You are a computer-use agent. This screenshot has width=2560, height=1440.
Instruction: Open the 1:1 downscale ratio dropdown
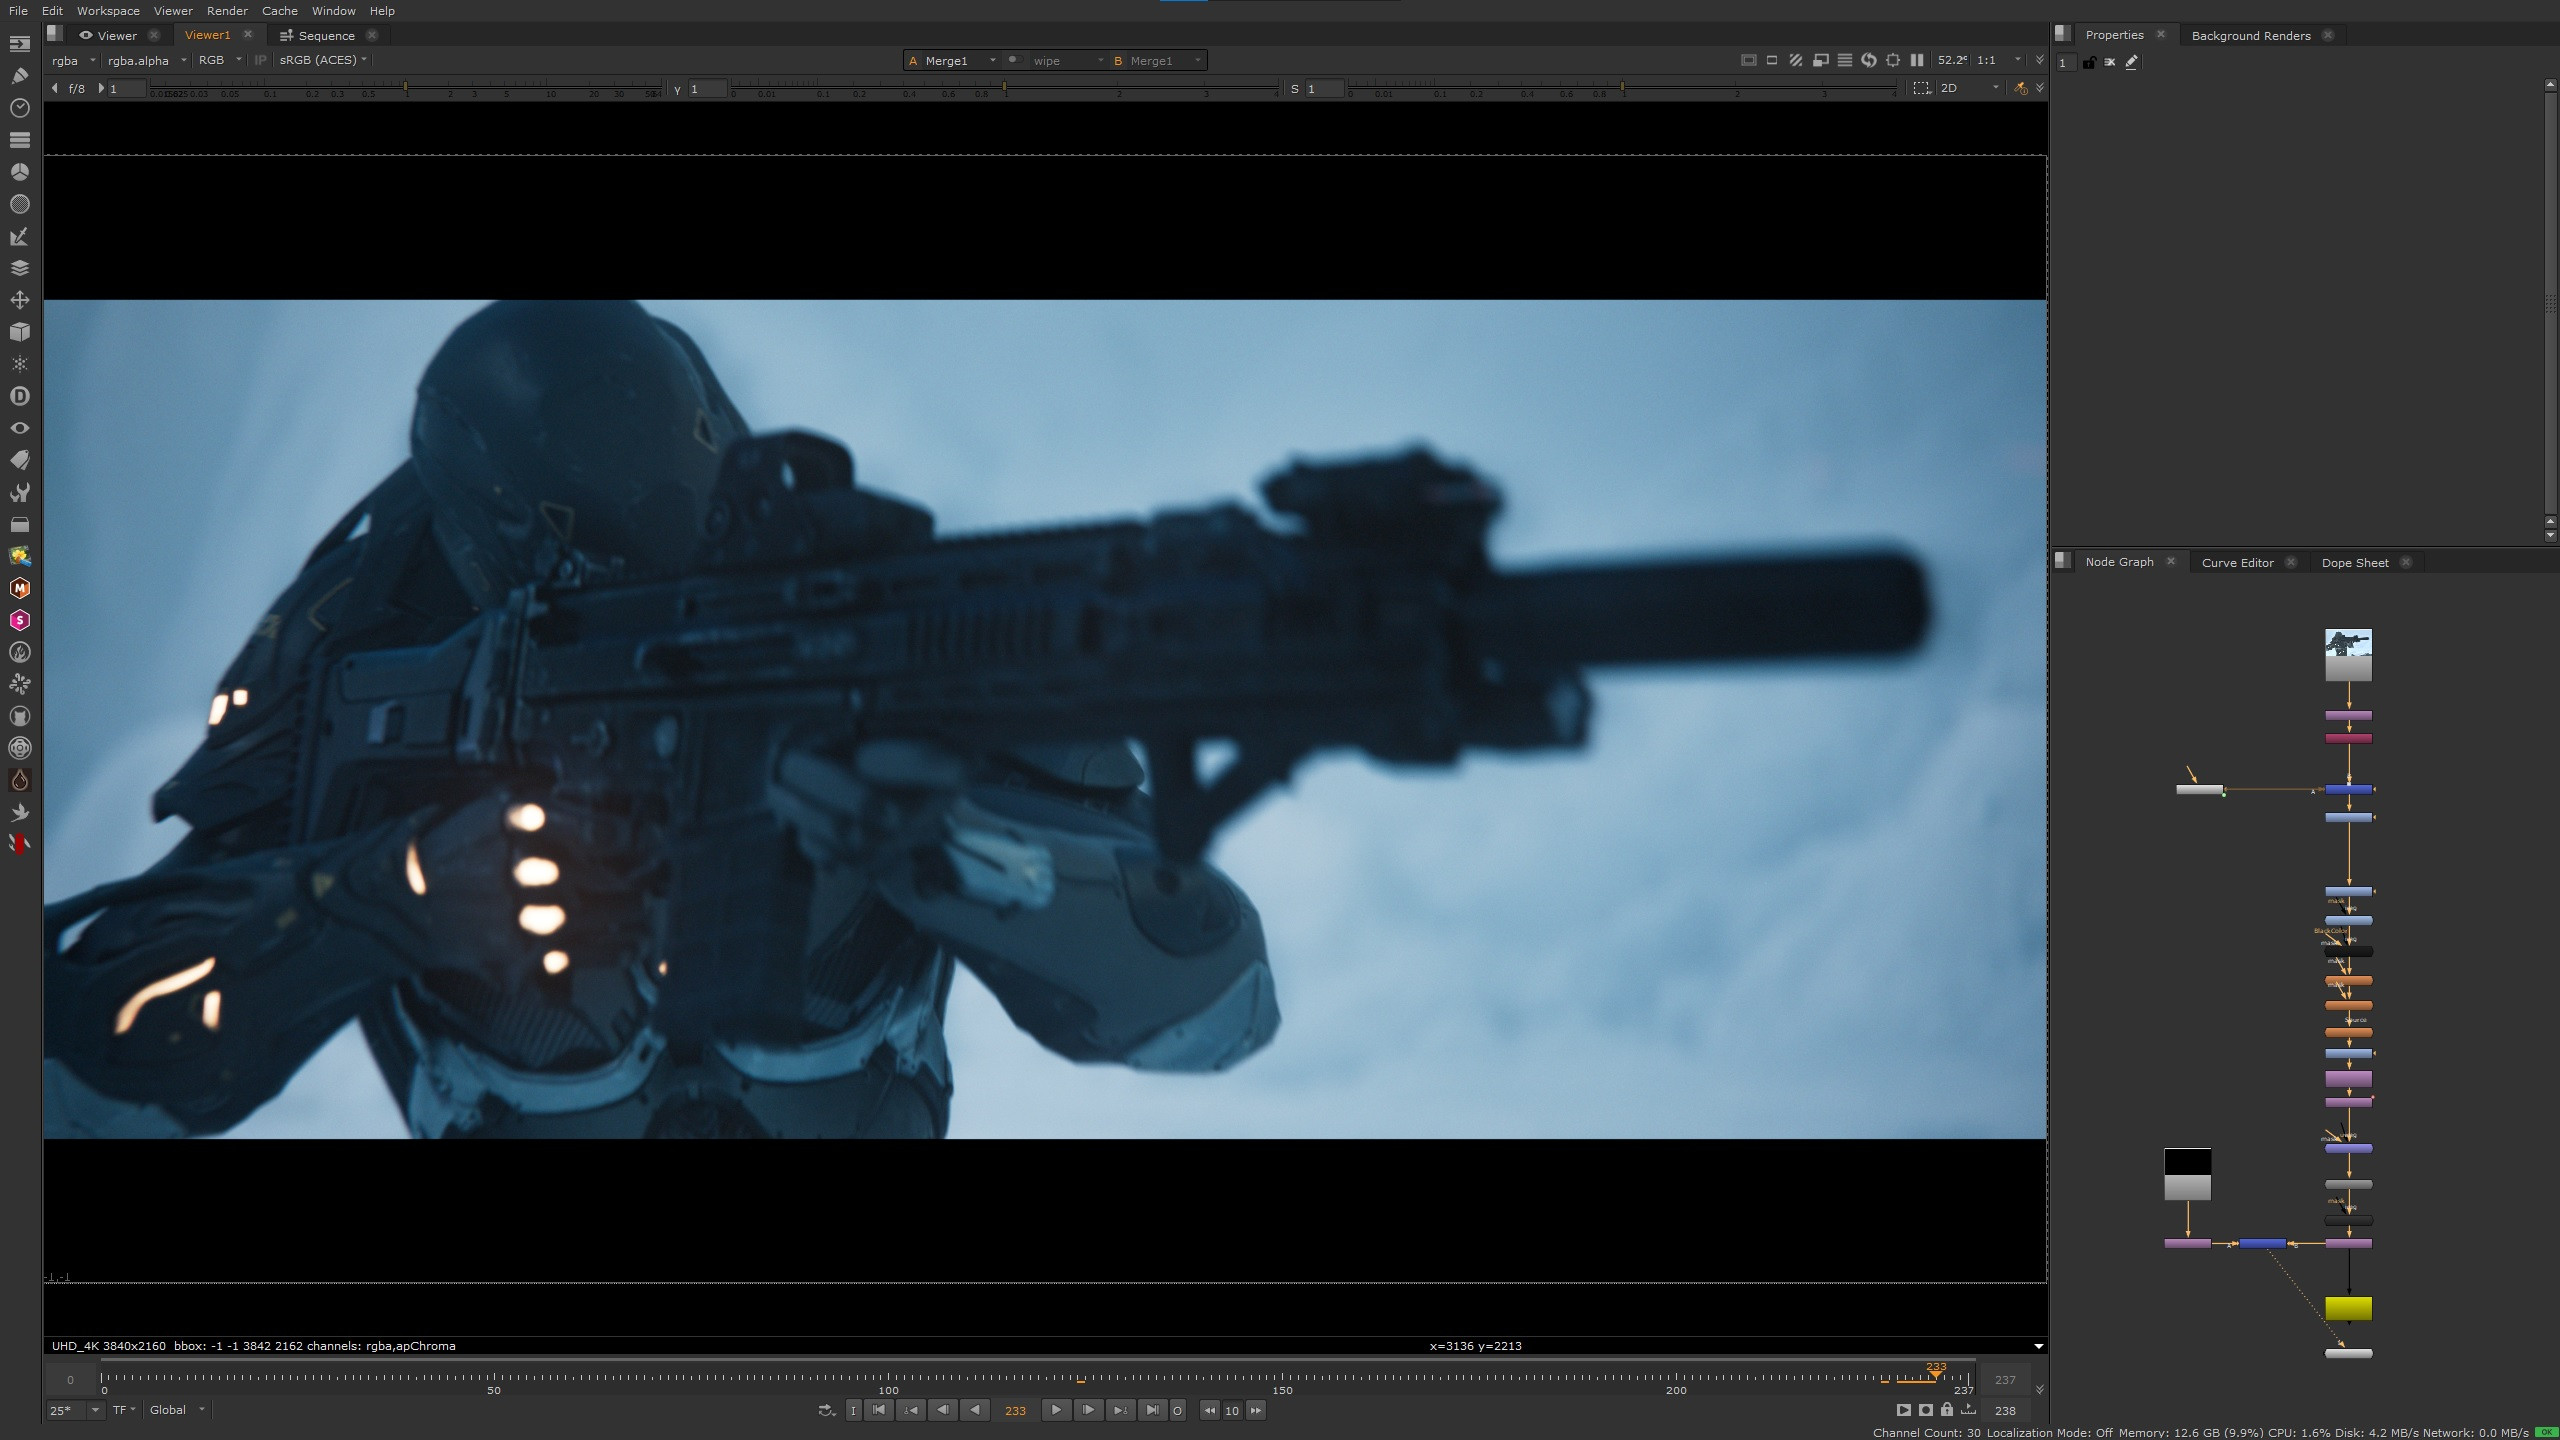point(1998,60)
